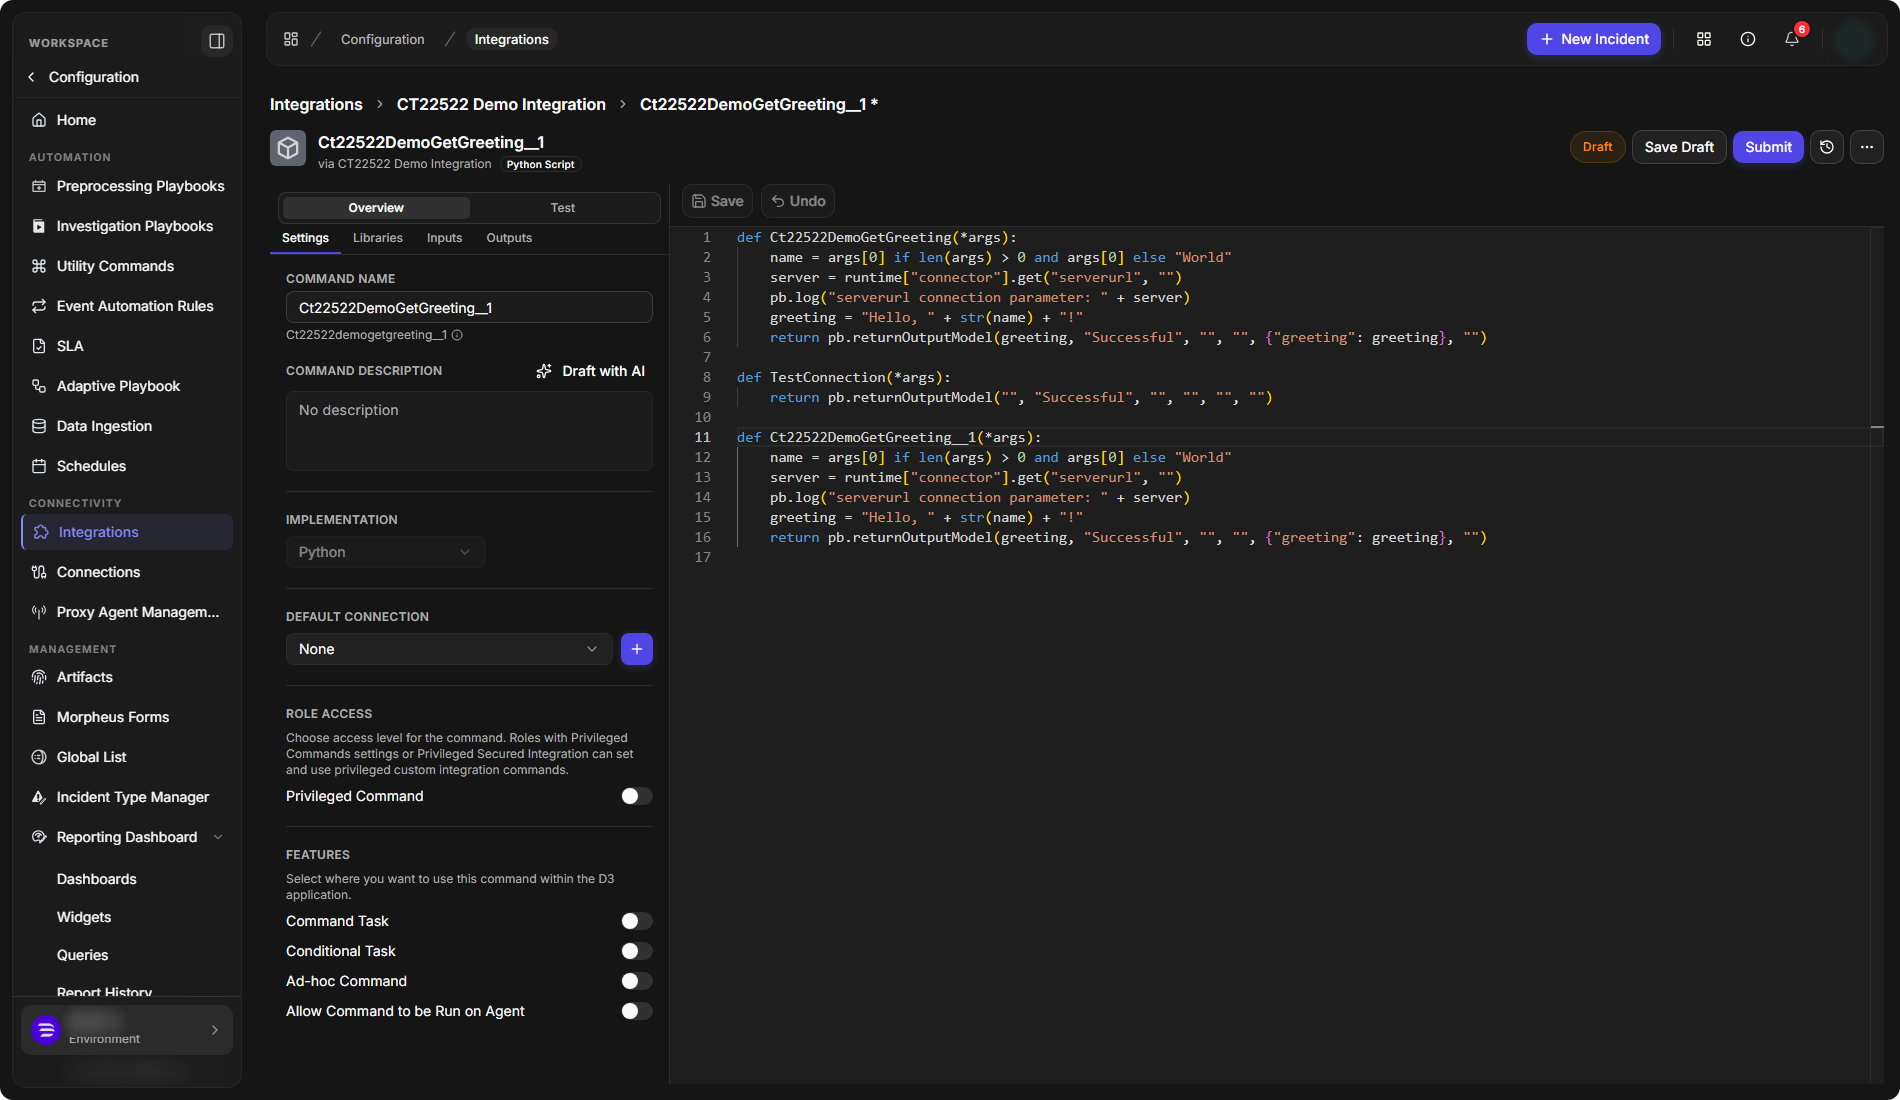Open the notifications bell icon

coord(1792,39)
